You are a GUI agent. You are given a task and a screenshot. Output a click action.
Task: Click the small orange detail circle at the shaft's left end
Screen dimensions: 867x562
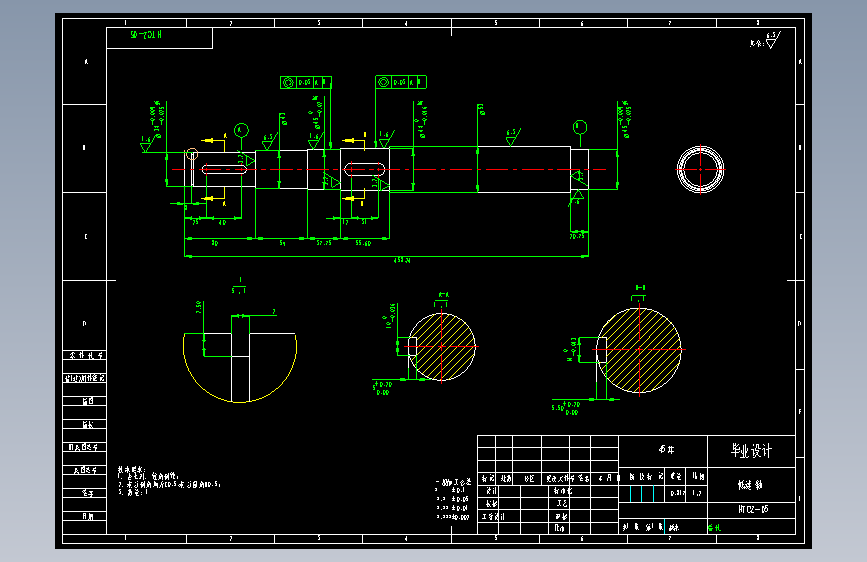pyautogui.click(x=192, y=154)
